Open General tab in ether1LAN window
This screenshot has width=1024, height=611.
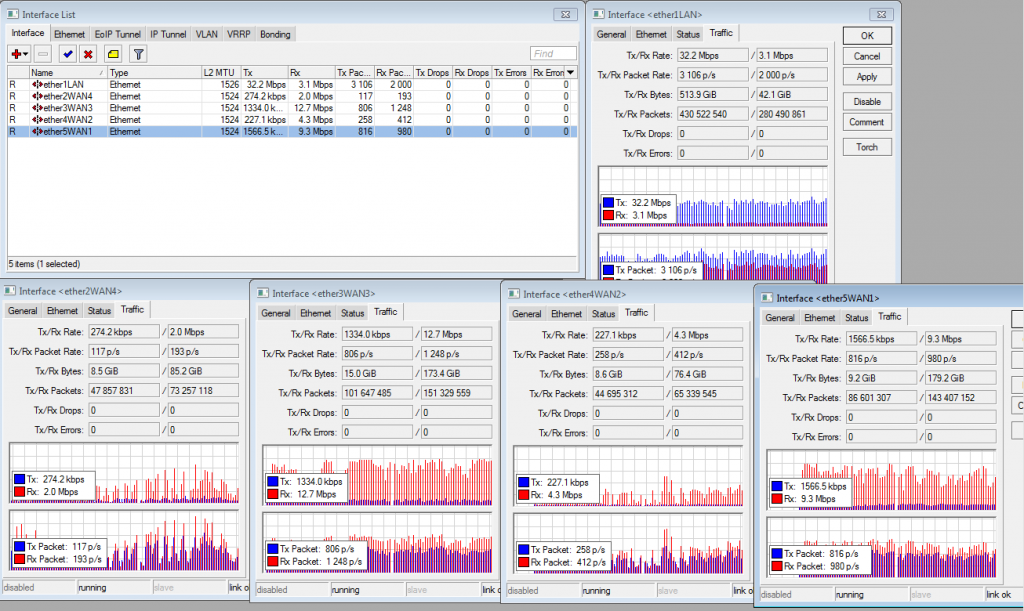611,34
